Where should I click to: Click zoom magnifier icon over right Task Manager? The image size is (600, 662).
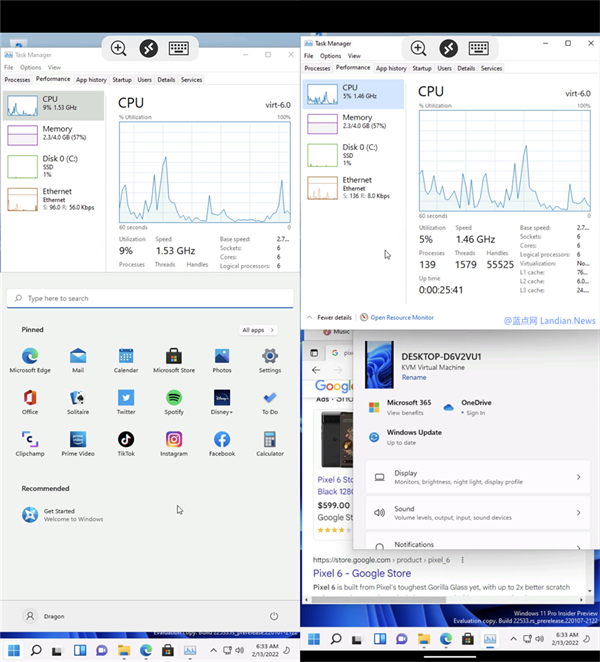pos(418,48)
